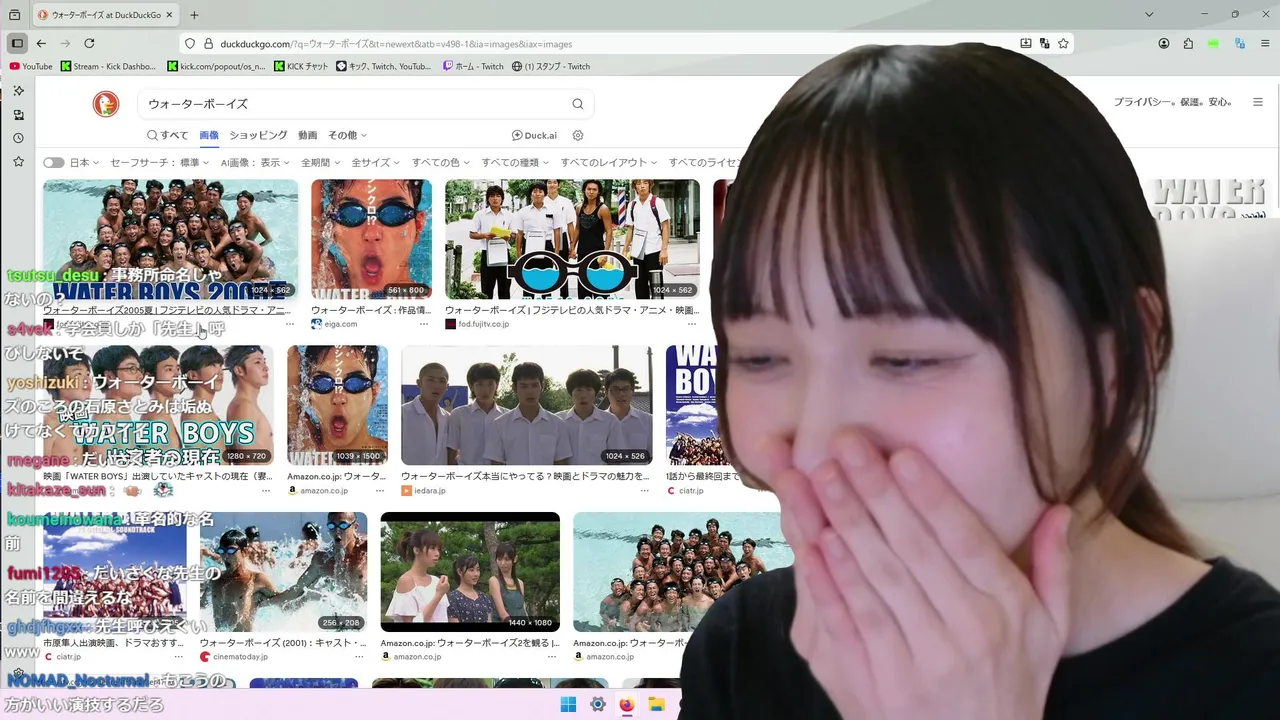Switch to the ショッピング tab
This screenshot has width=1280, height=720.
(258, 135)
